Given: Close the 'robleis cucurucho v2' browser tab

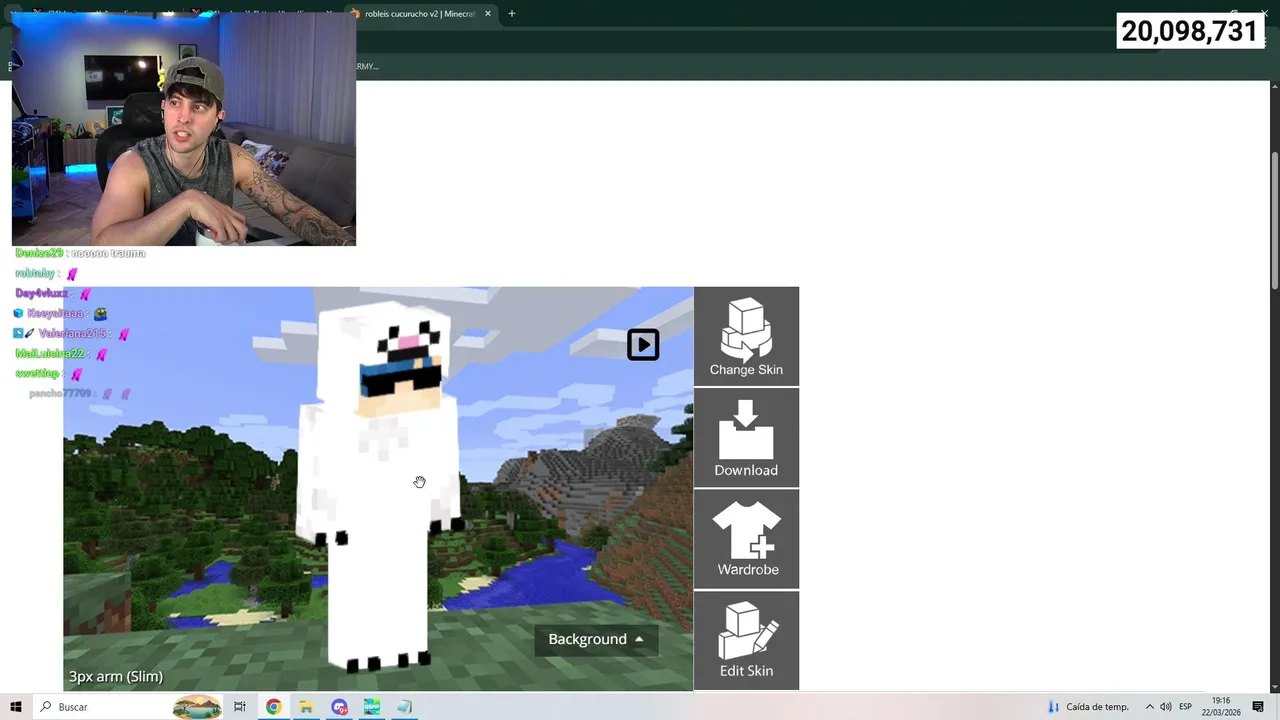Looking at the screenshot, I should point(488,14).
